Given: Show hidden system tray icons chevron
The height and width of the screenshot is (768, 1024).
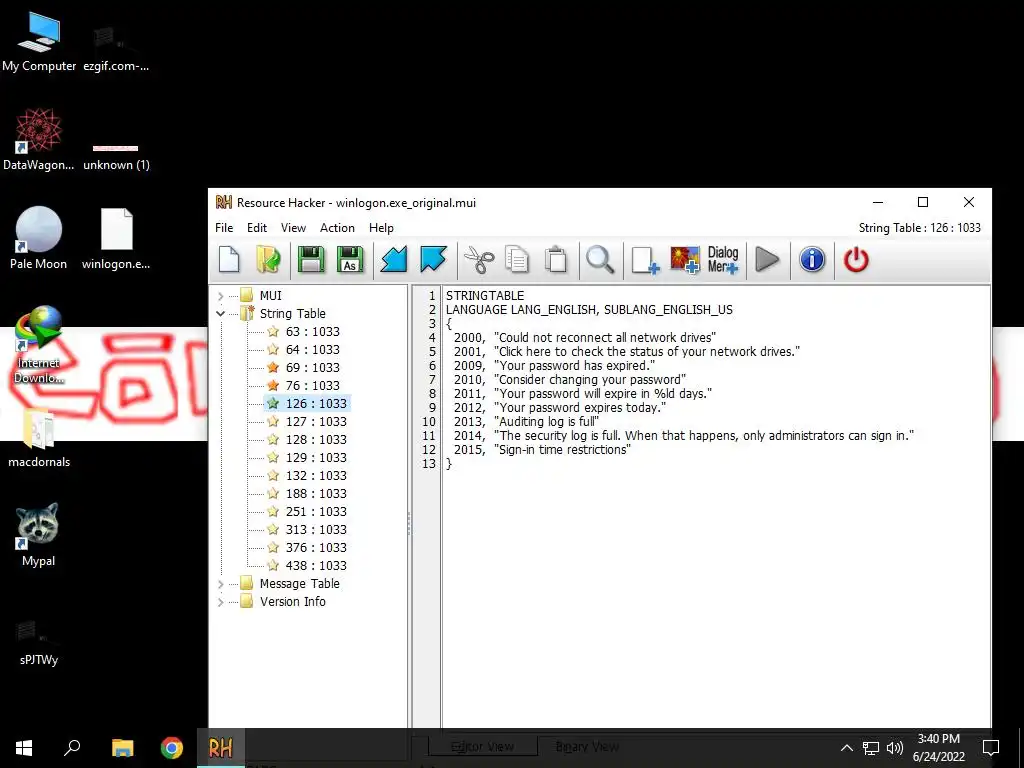Looking at the screenshot, I should click(846, 748).
